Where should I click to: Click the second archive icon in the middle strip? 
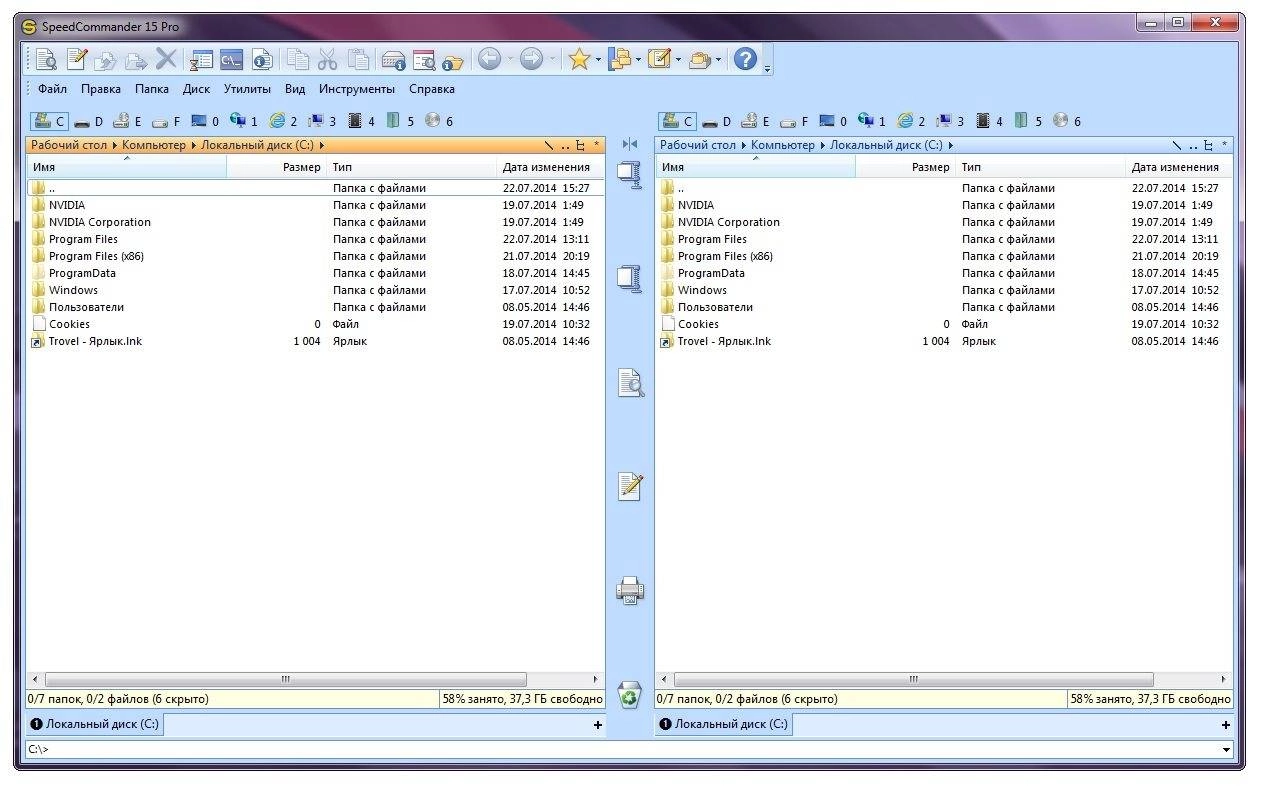629,277
